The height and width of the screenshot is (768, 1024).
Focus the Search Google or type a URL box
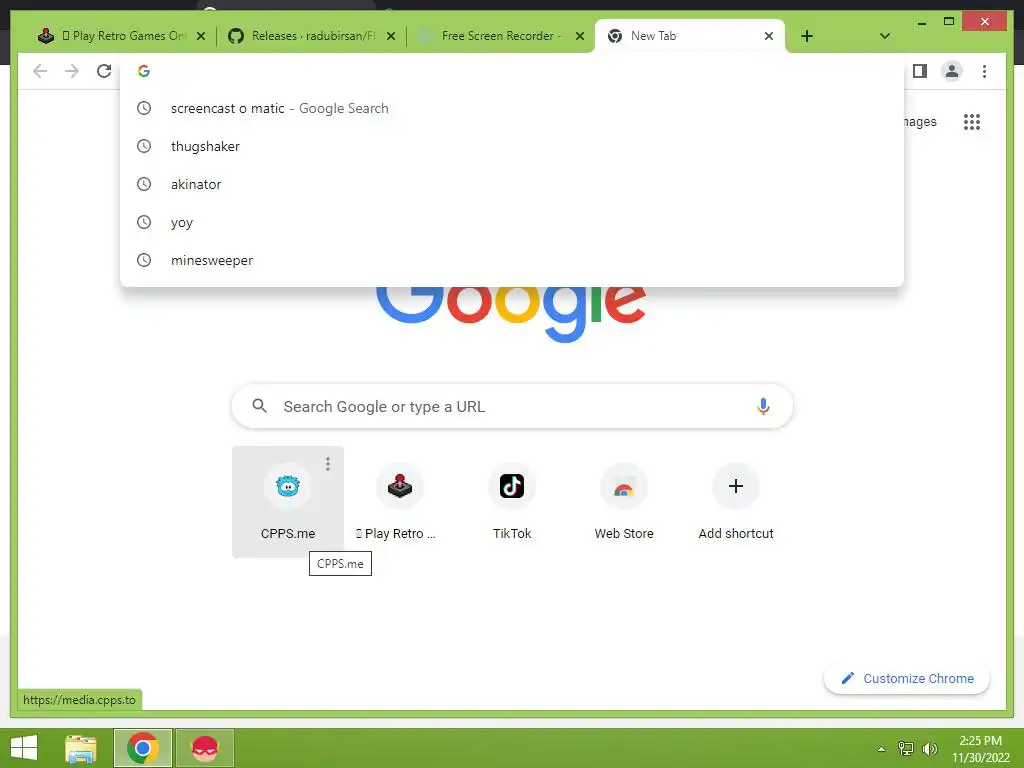pyautogui.click(x=512, y=406)
